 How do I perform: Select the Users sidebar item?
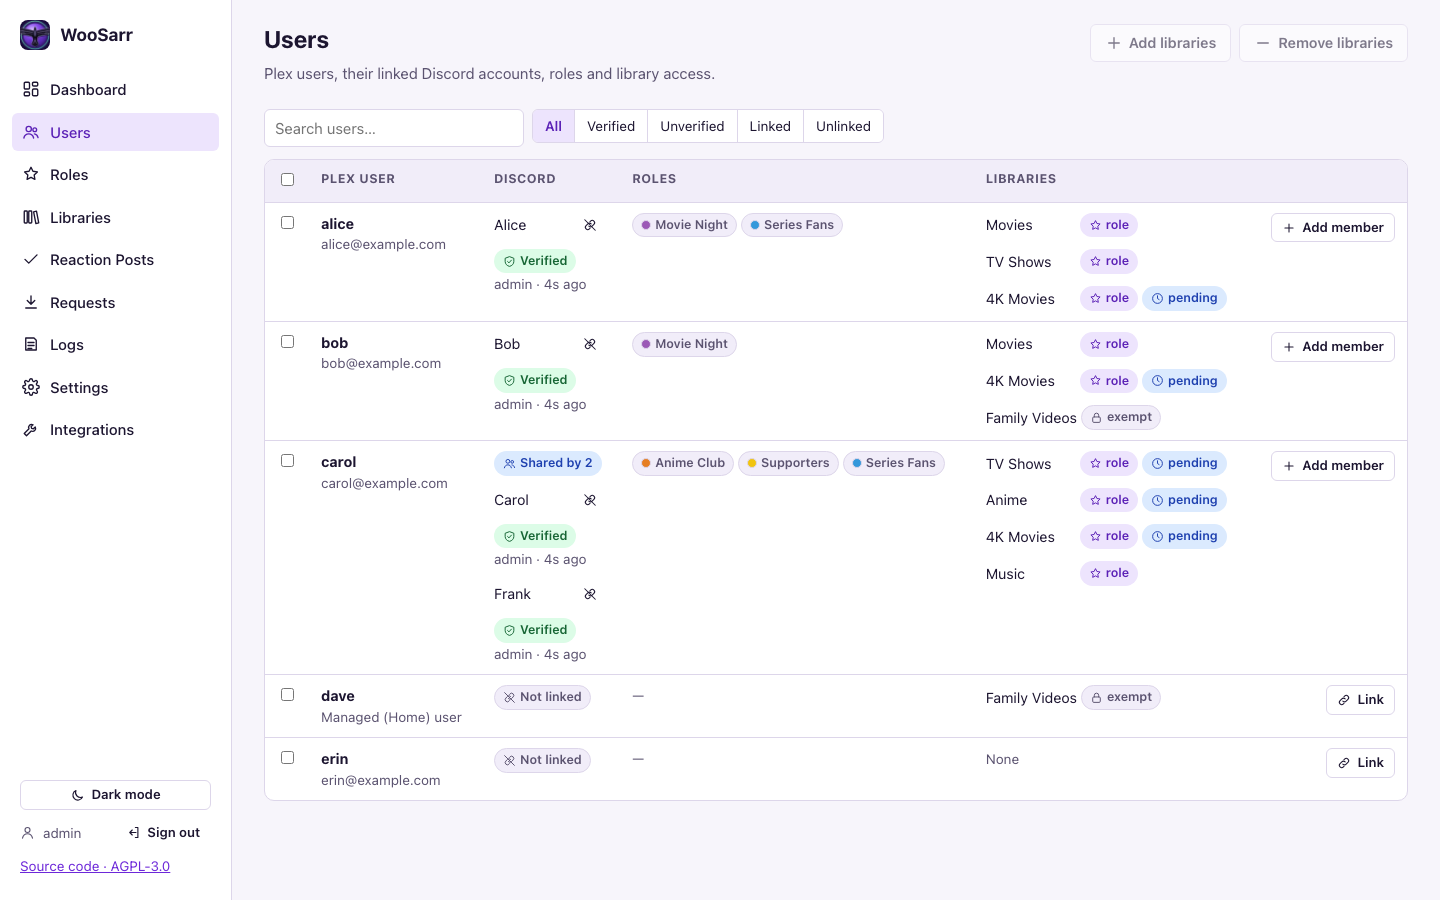(x=115, y=132)
